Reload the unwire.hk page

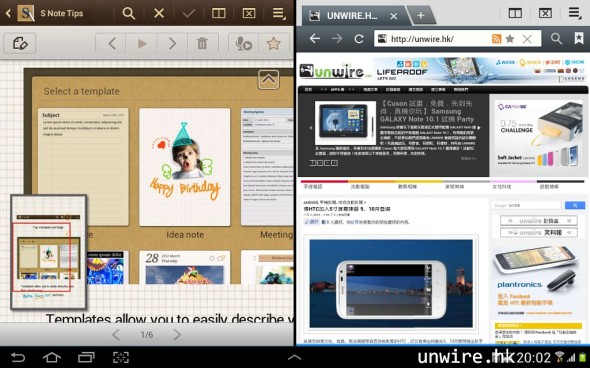359,38
